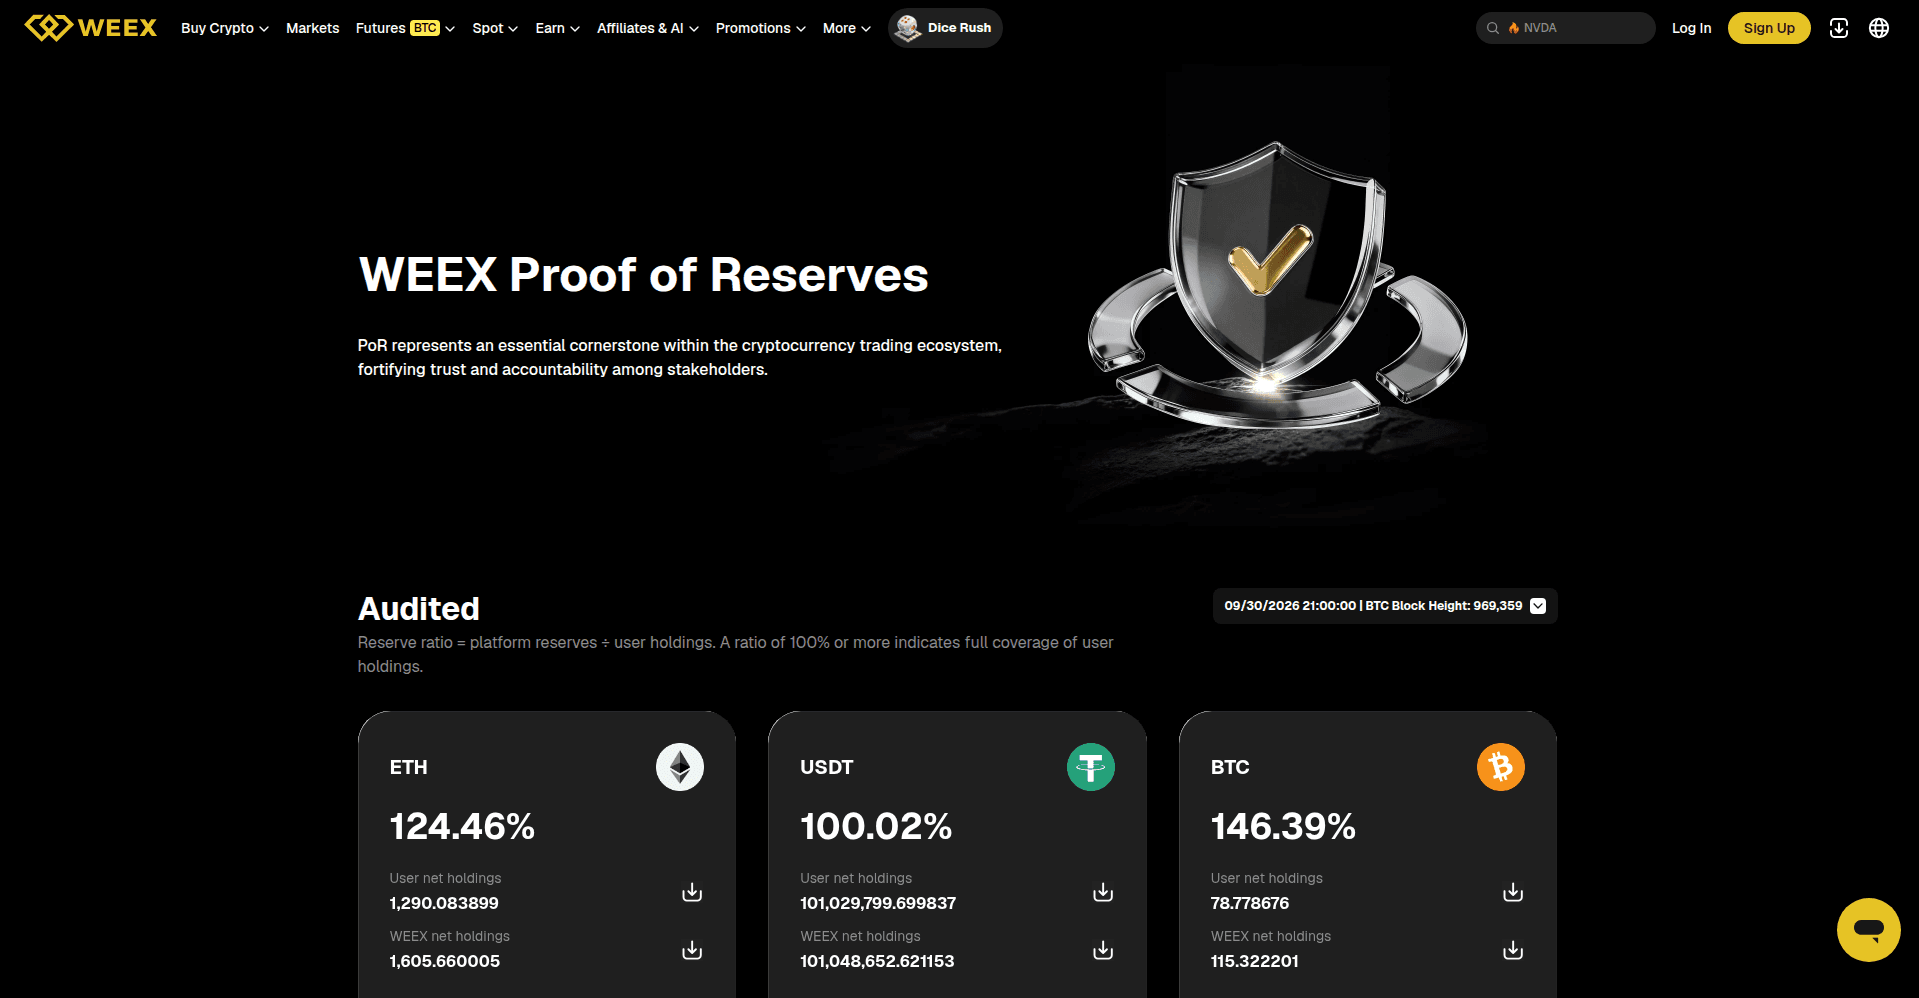Image resolution: width=1919 pixels, height=998 pixels.
Task: Download ETH WEEX net holdings file
Action: [692, 950]
